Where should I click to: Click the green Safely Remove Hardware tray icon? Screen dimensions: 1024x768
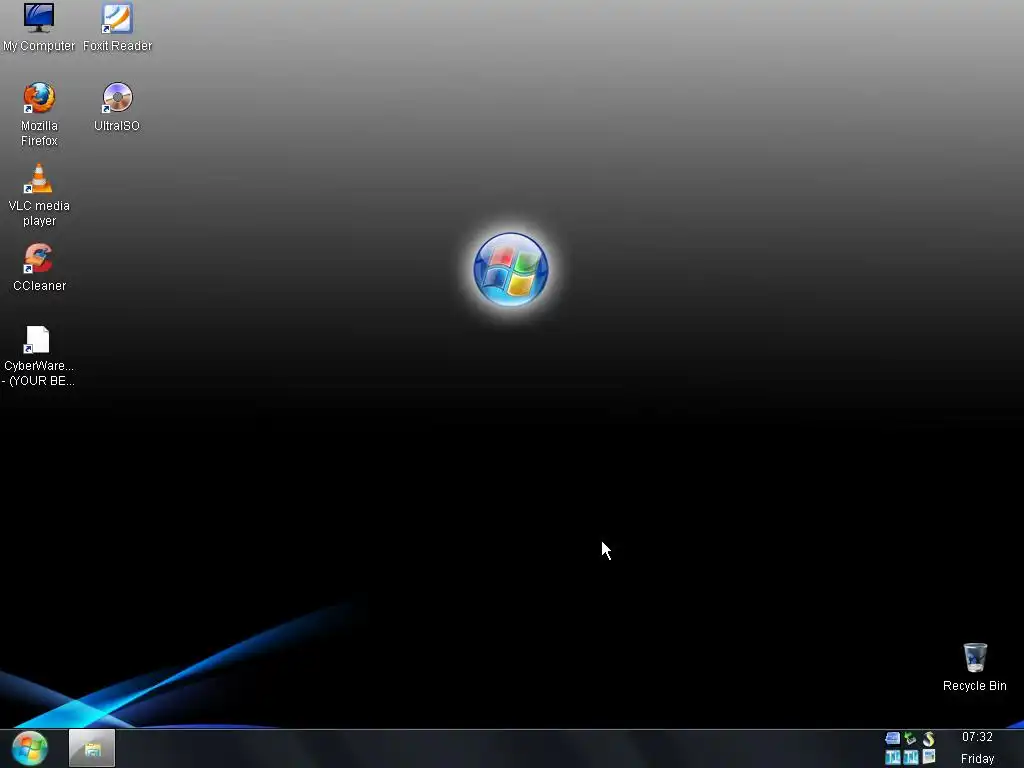coord(910,739)
